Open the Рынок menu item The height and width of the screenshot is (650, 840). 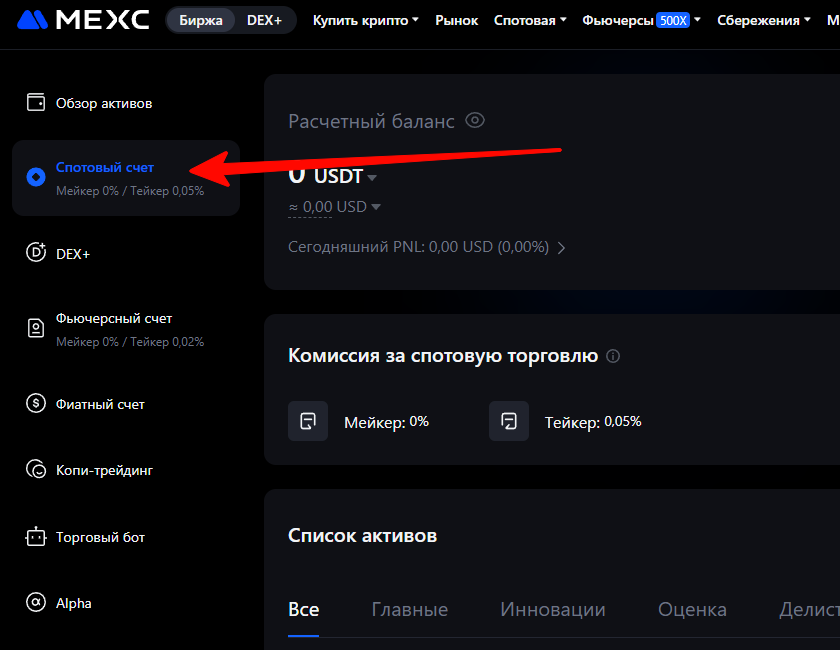point(456,20)
